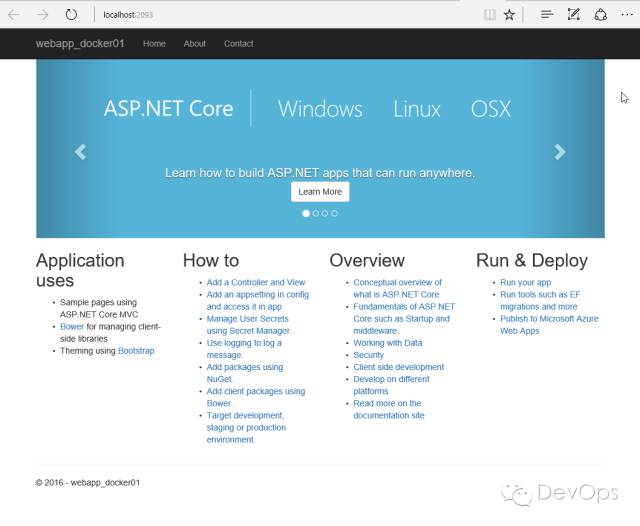Open Manage User Secrets link
Screen dimensions: 640x526
(x=249, y=325)
